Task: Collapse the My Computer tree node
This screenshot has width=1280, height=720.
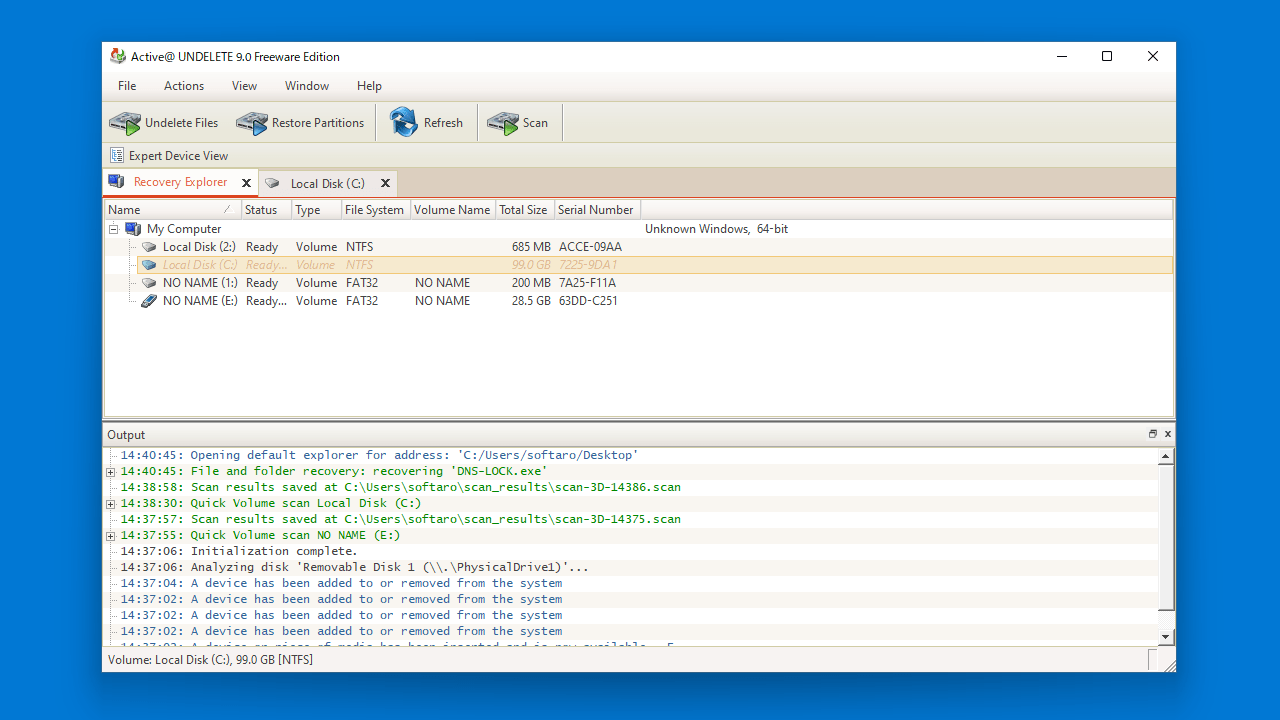Action: click(x=114, y=229)
